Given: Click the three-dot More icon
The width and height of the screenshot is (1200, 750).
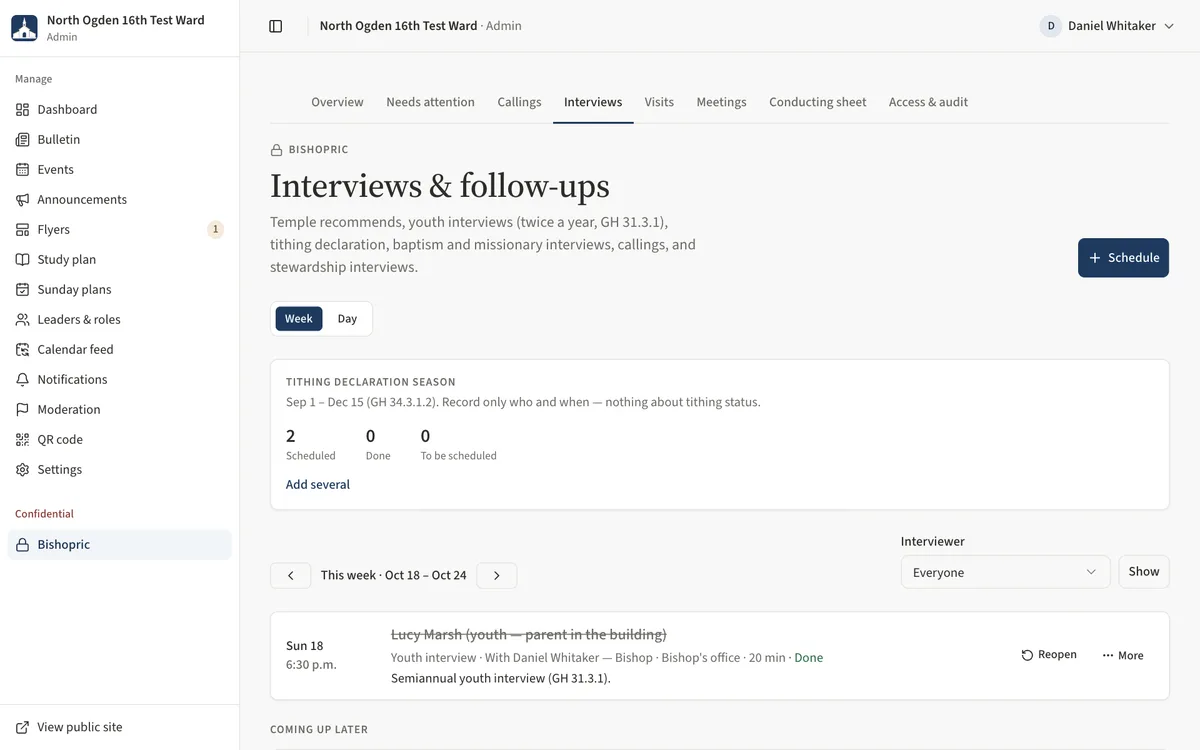Looking at the screenshot, I should [x=1108, y=655].
